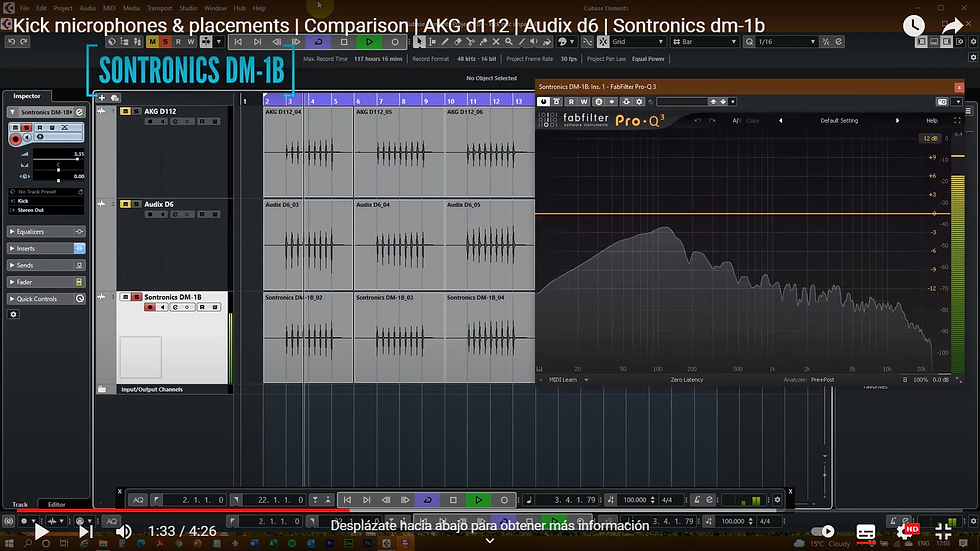Select the Mute X tool

[x=496, y=42]
